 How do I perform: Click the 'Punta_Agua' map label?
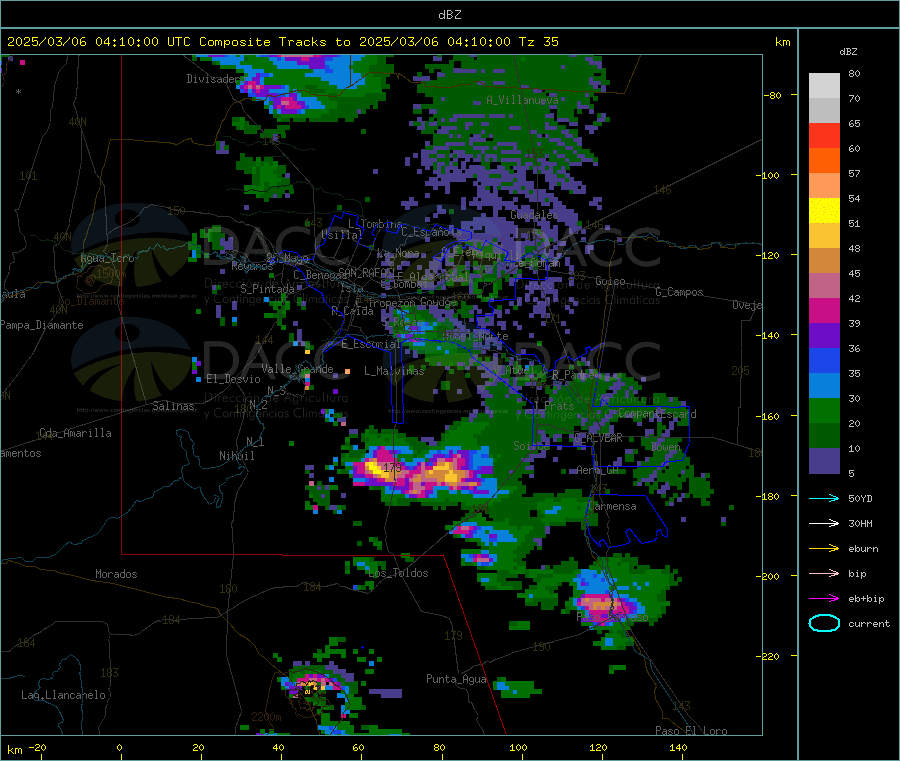tap(456, 679)
